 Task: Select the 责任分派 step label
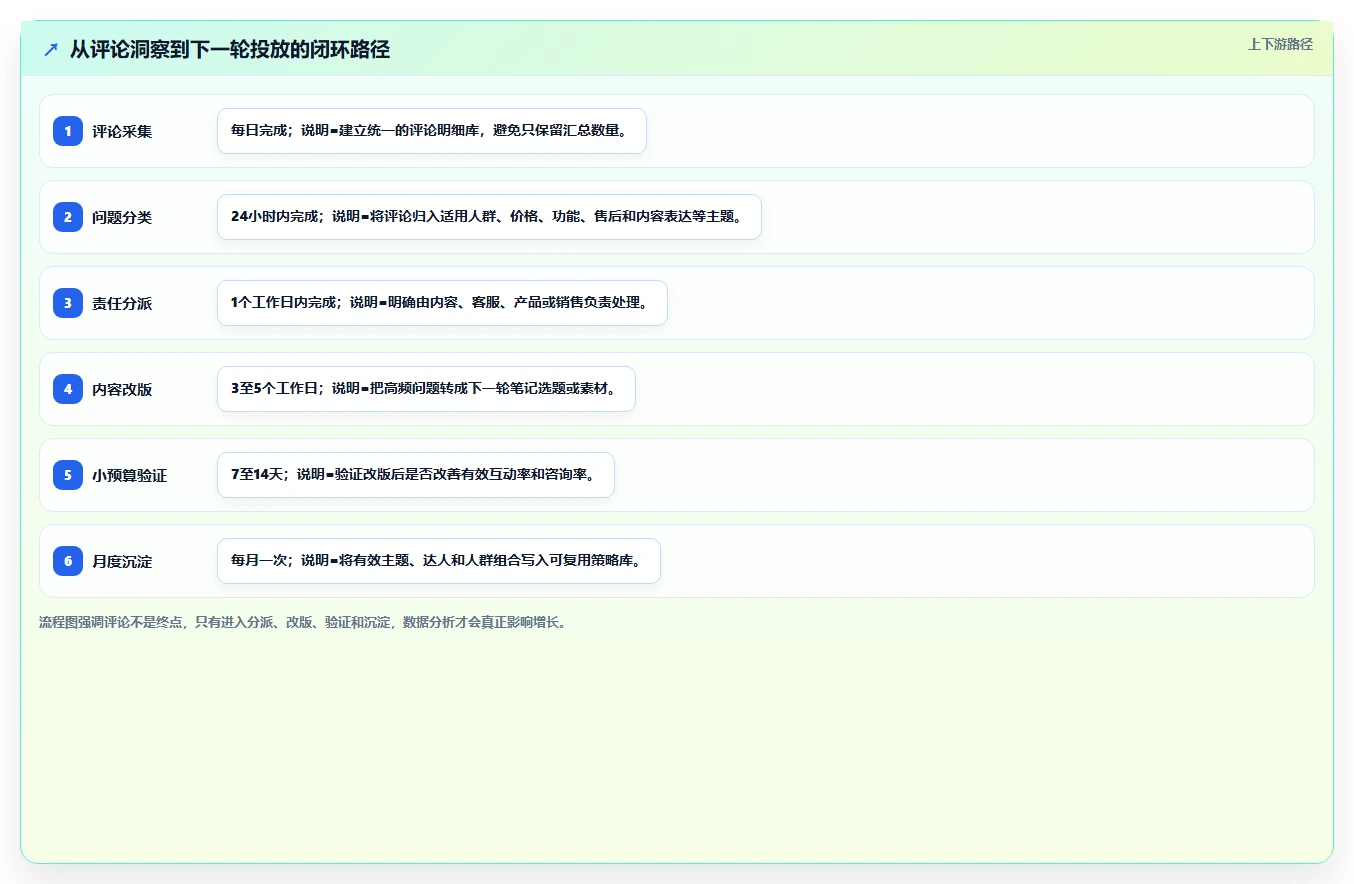click(x=122, y=304)
